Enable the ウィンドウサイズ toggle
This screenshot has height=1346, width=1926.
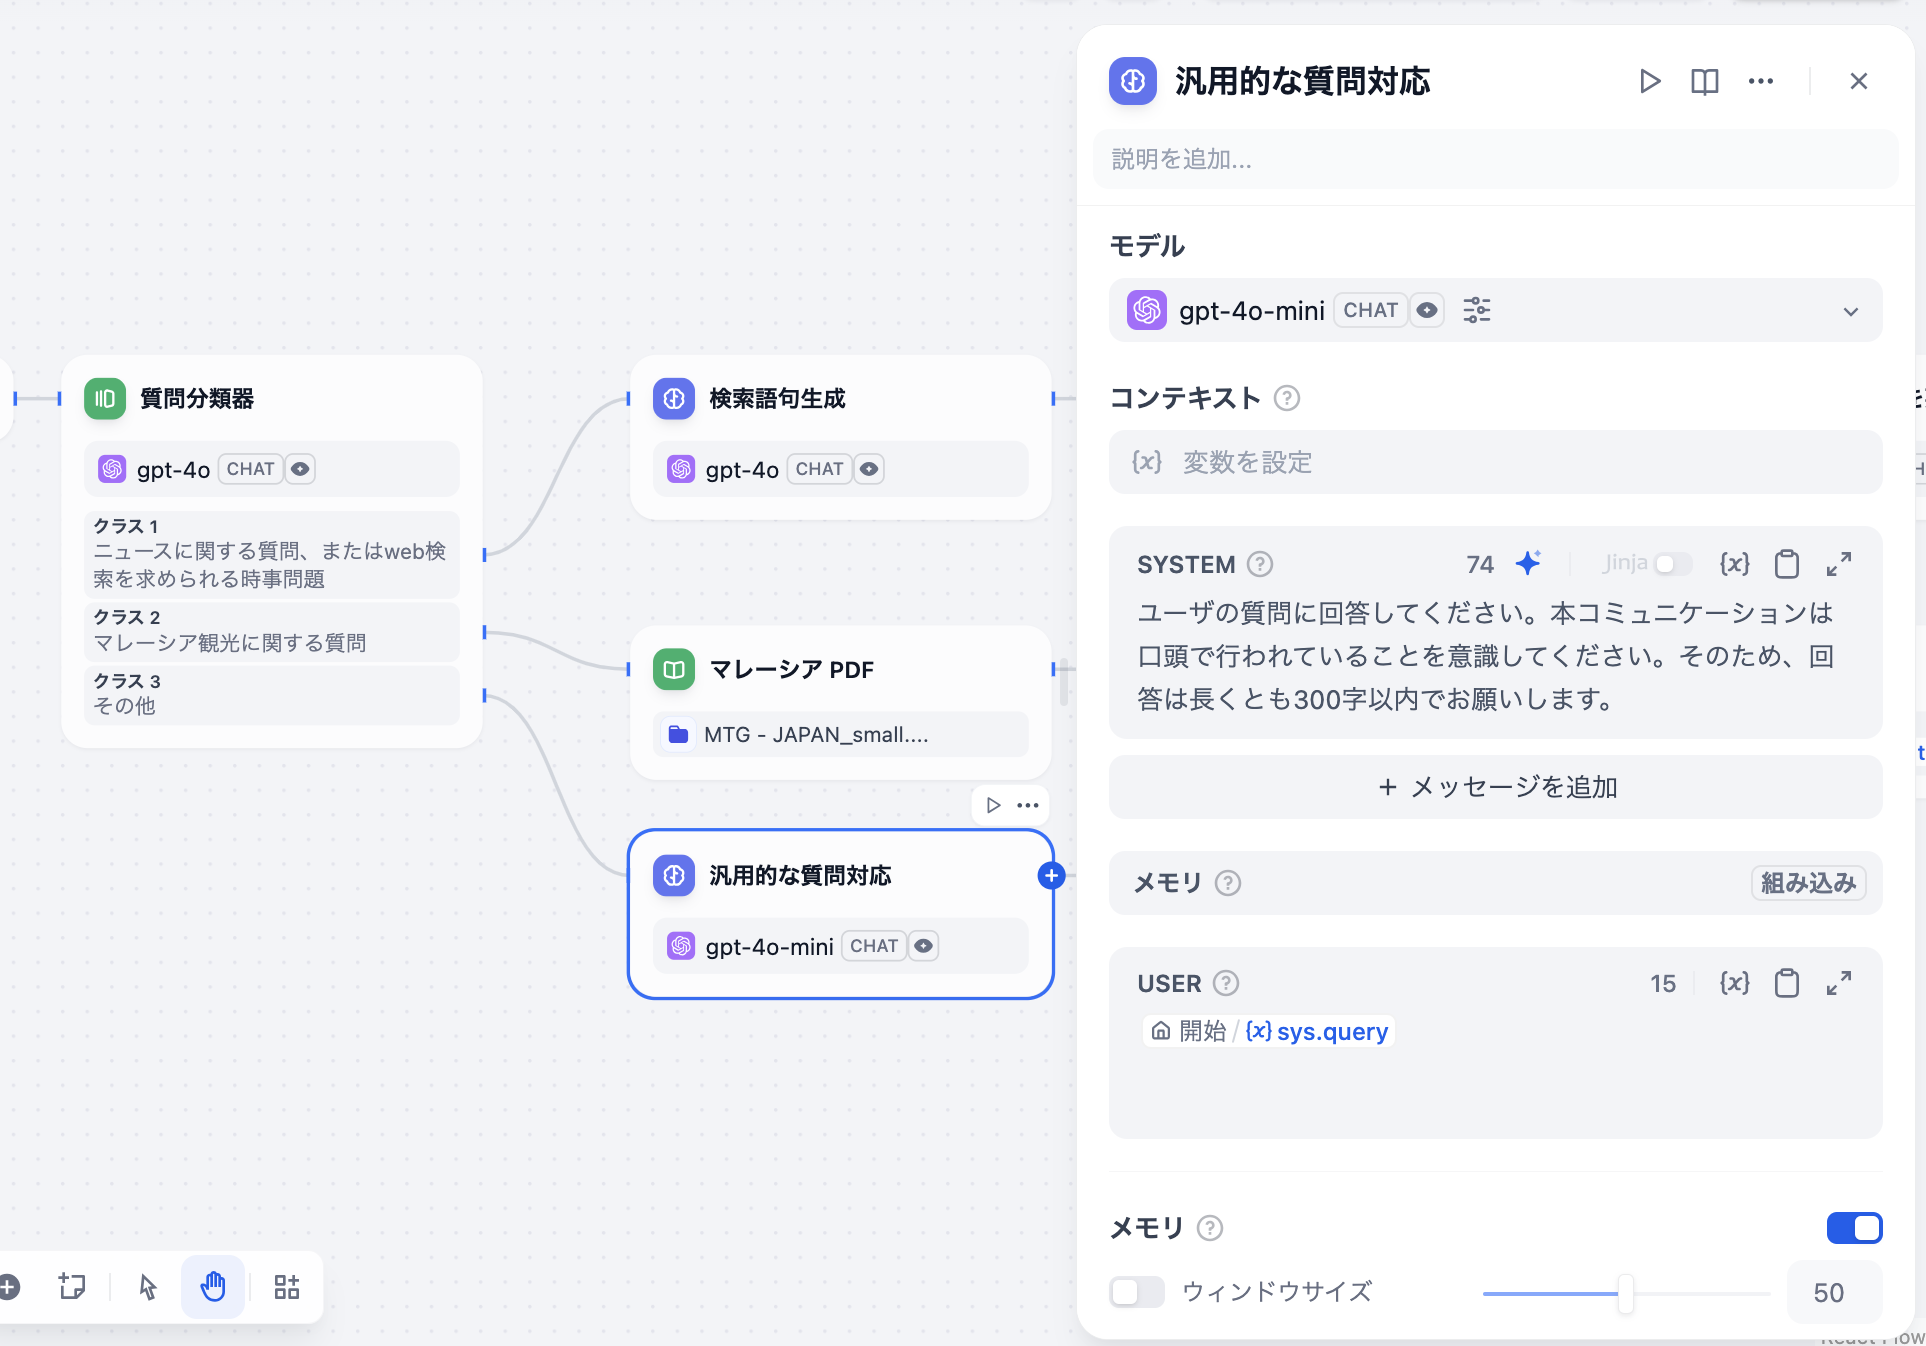[x=1136, y=1292]
